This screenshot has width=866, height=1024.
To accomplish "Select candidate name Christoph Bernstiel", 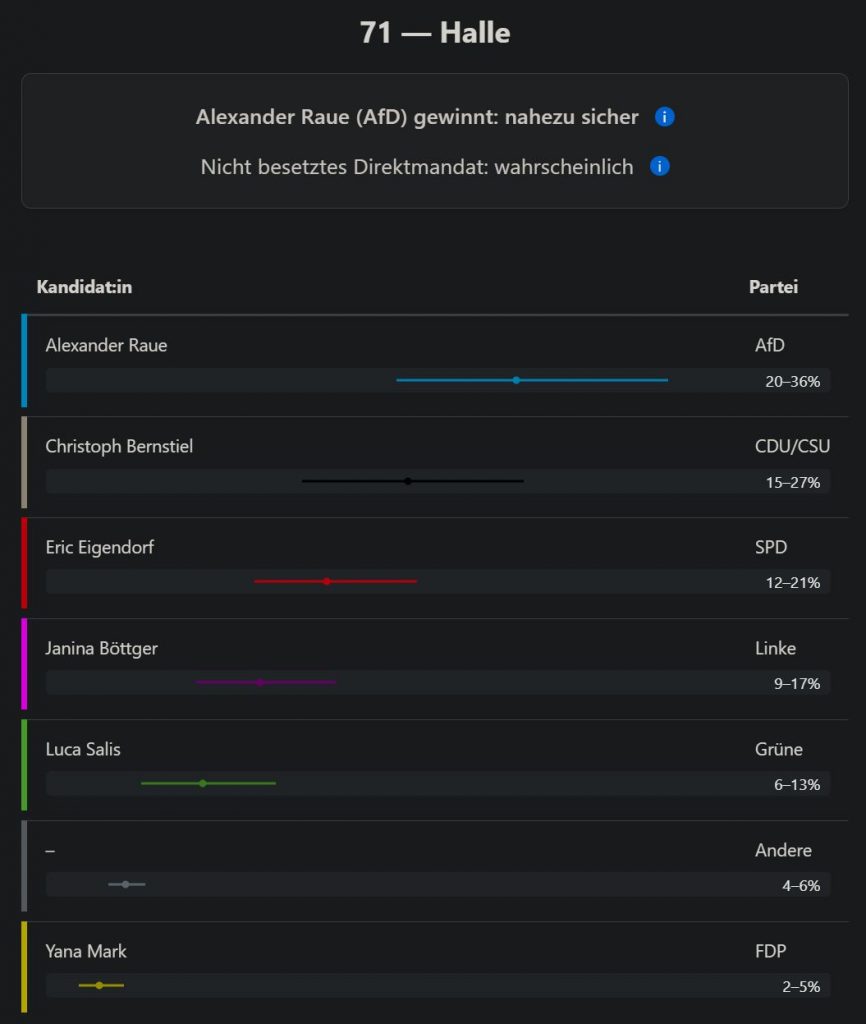I will coord(119,446).
